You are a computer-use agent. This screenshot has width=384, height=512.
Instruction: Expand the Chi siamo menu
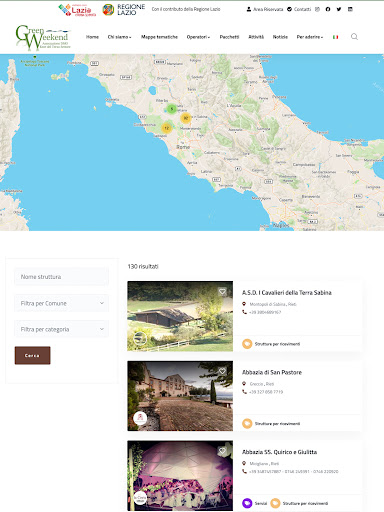pos(119,37)
